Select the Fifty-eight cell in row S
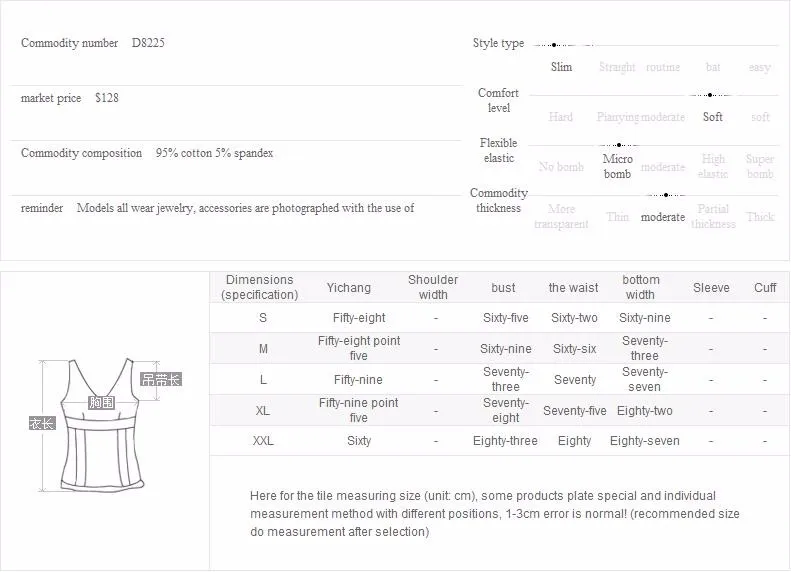Image resolution: width=791 pixels, height=572 pixels. click(359, 318)
